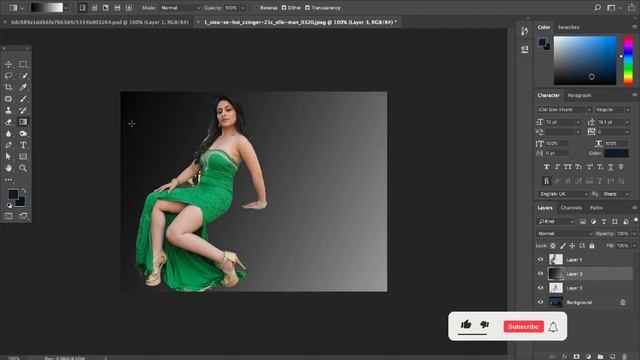Delete layer using the trash icon
The width and height of the screenshot is (640, 360).
click(x=624, y=356)
